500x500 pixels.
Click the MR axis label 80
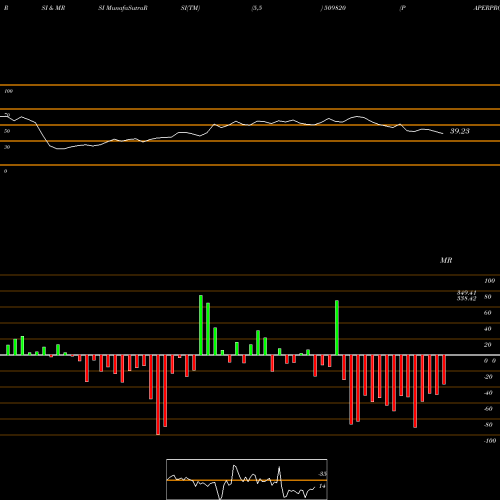pyautogui.click(x=488, y=297)
